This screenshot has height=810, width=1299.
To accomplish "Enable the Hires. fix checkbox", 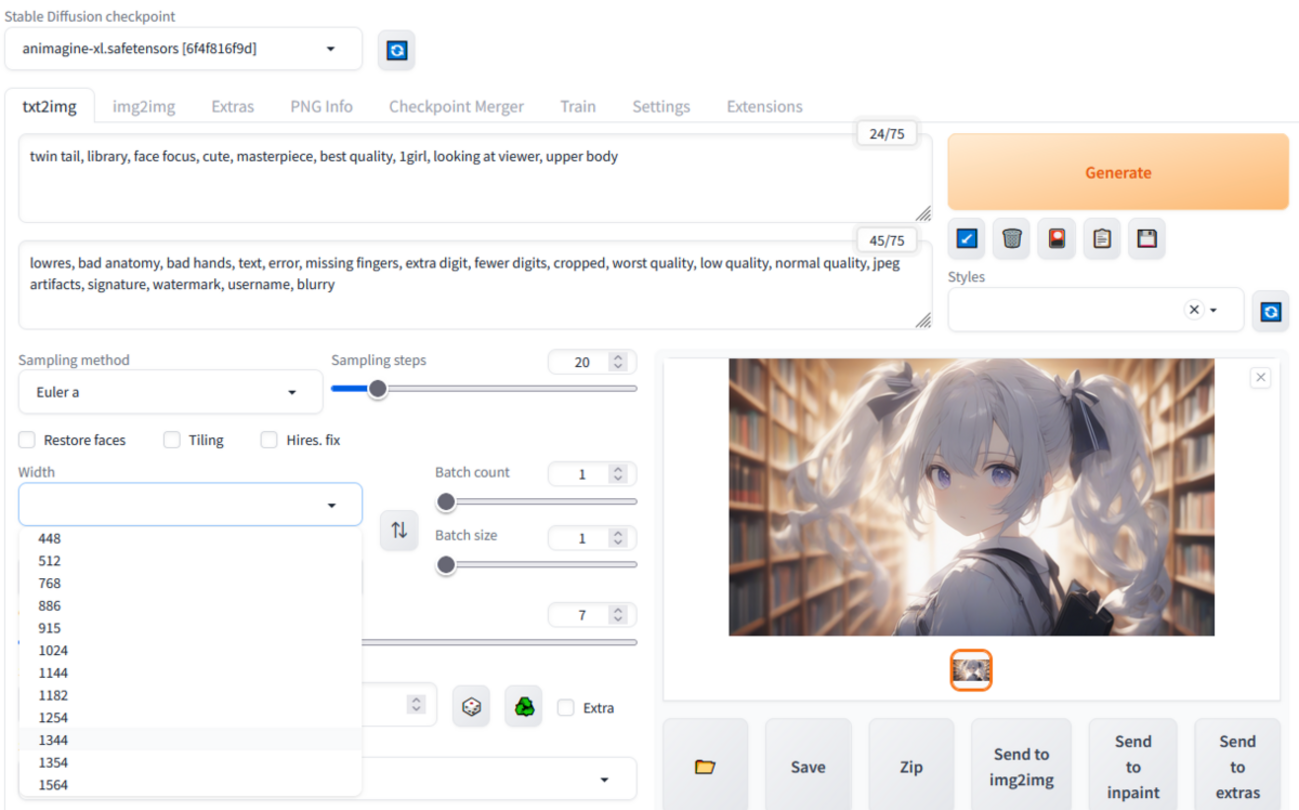I will [269, 440].
